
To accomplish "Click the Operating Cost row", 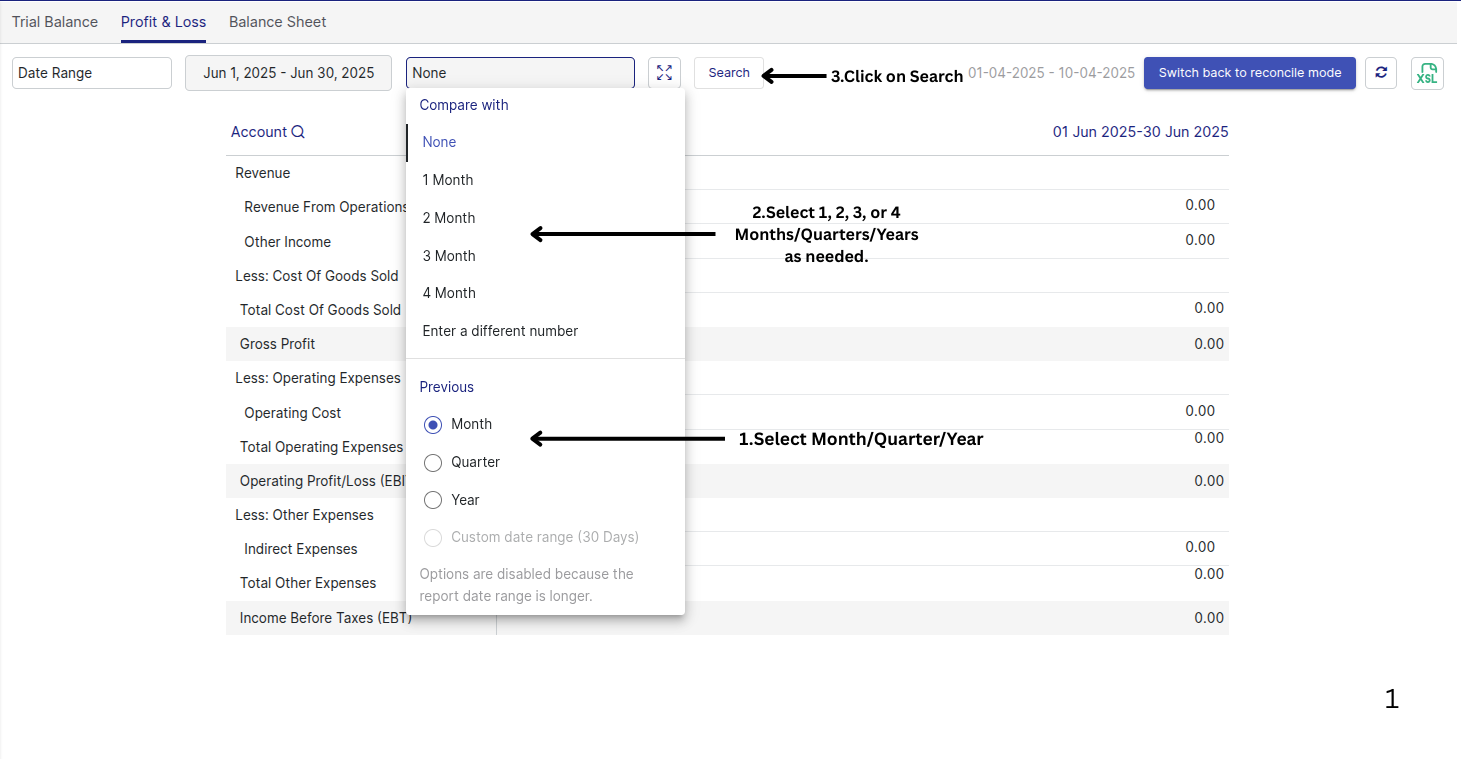I will (727, 412).
